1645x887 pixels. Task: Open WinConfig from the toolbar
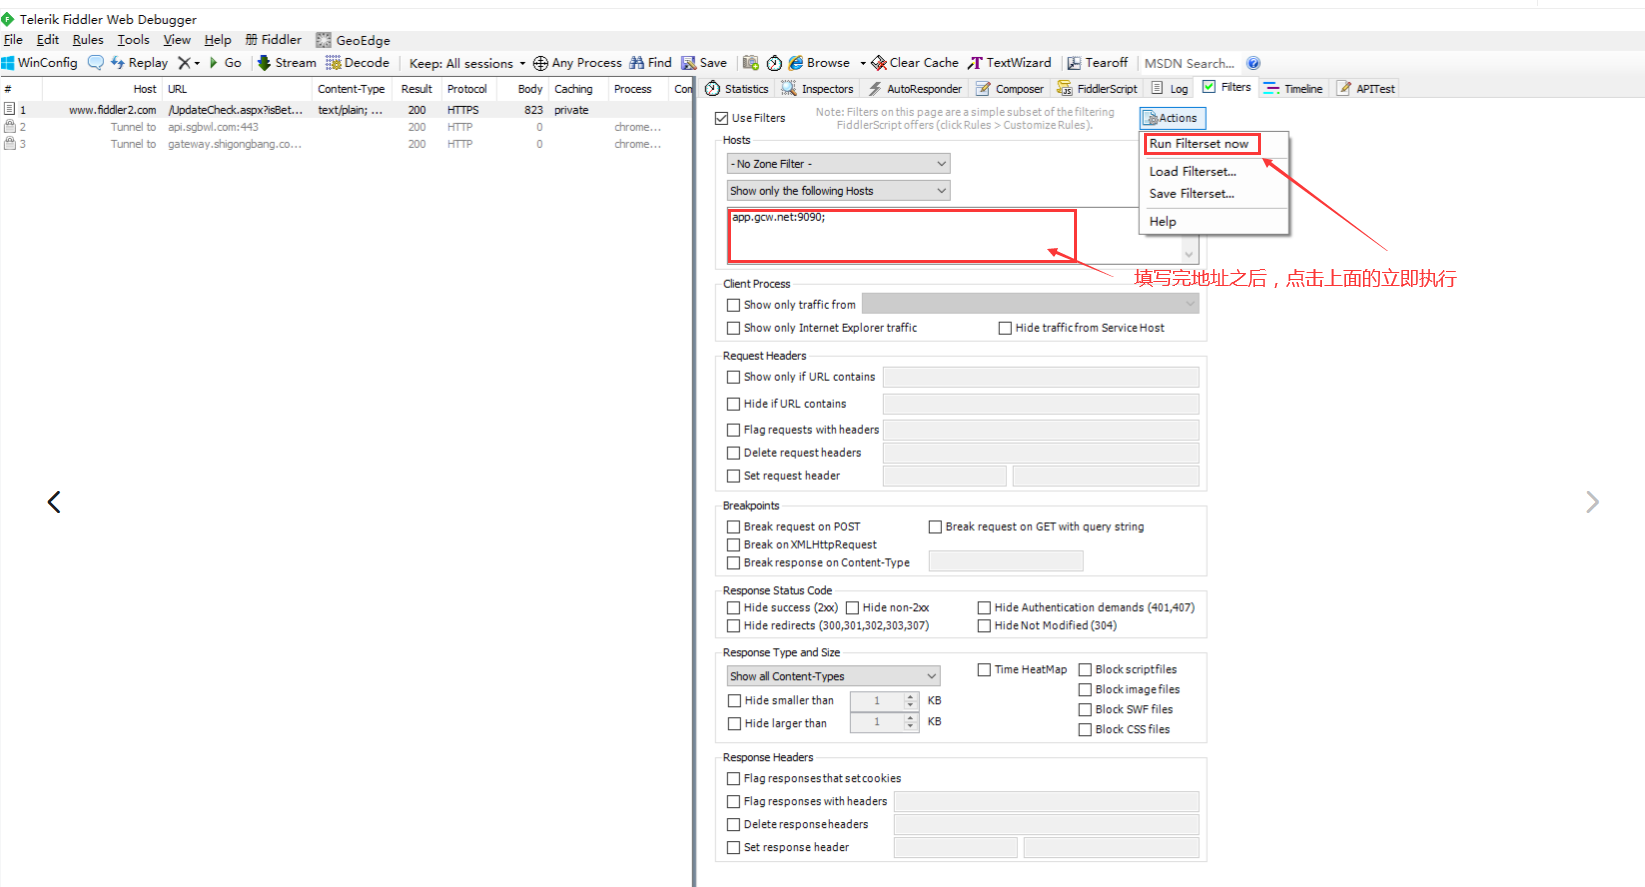coord(40,62)
